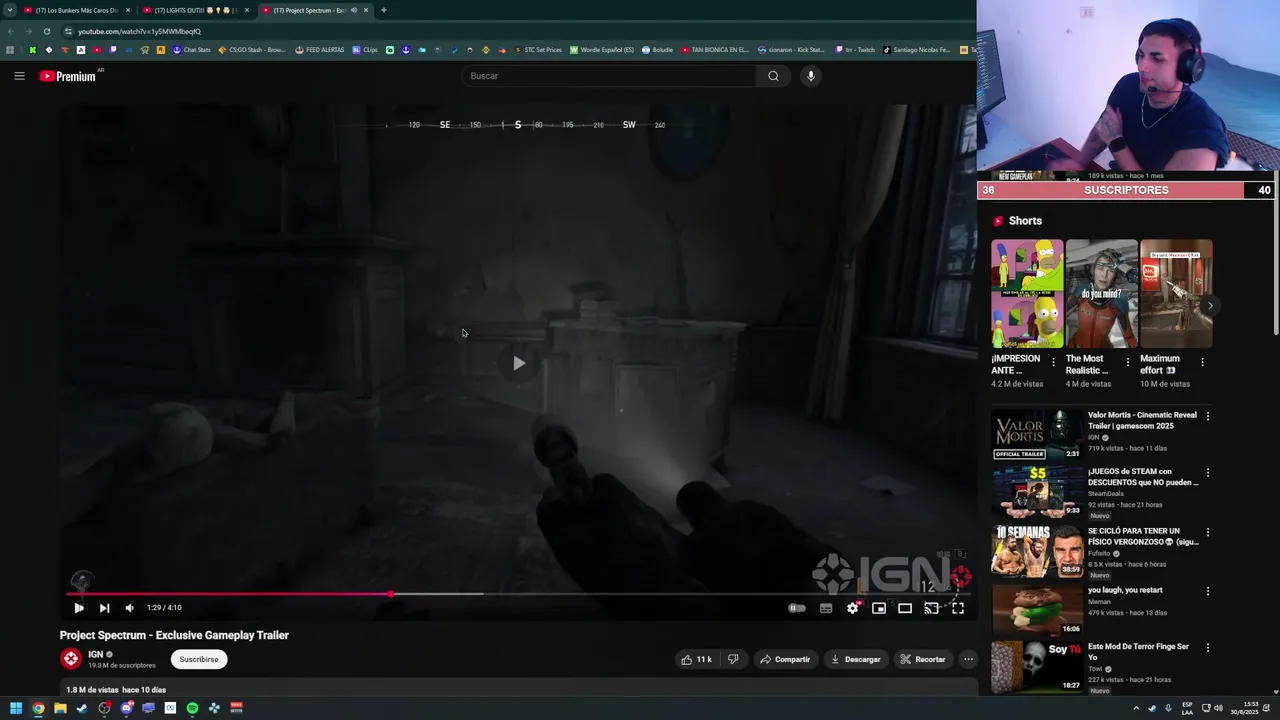The width and height of the screenshot is (1280, 720).
Task: Mute the video volume
Action: (x=129, y=608)
